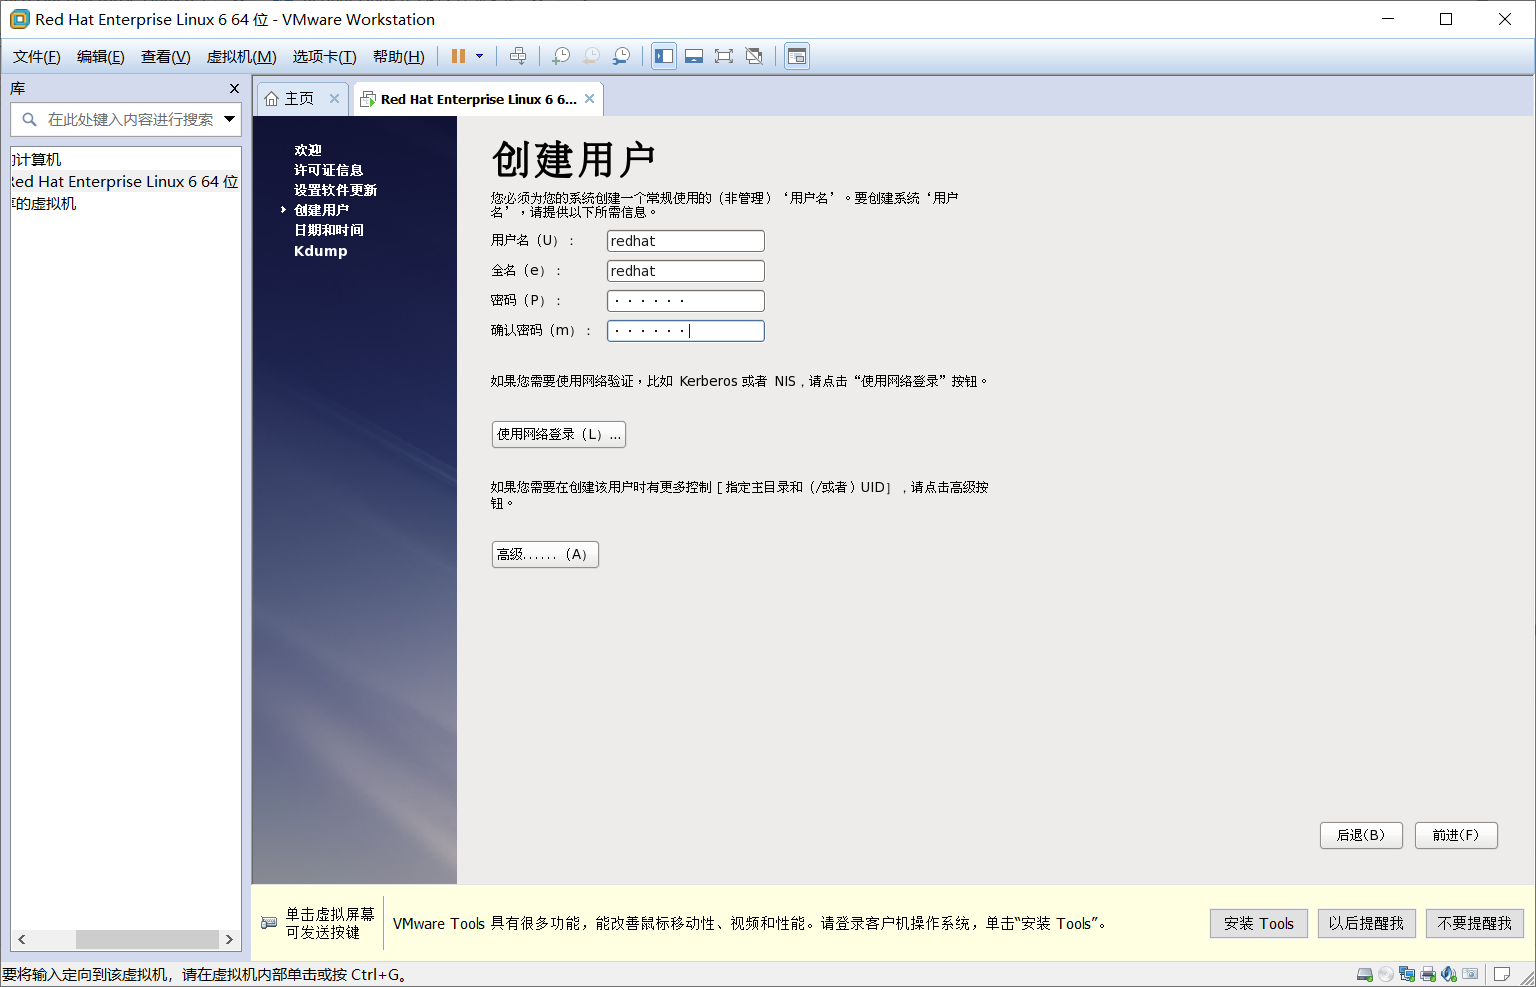Screen dimensions: 1536x987
Task: Click the 安装 Tools button
Action: pos(1259,923)
